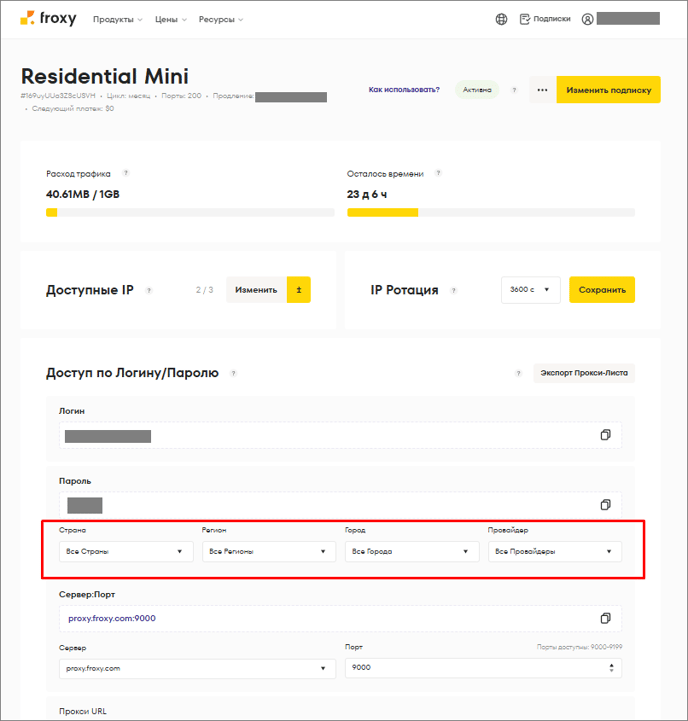Open the Все Города city dropdown

coord(412,551)
